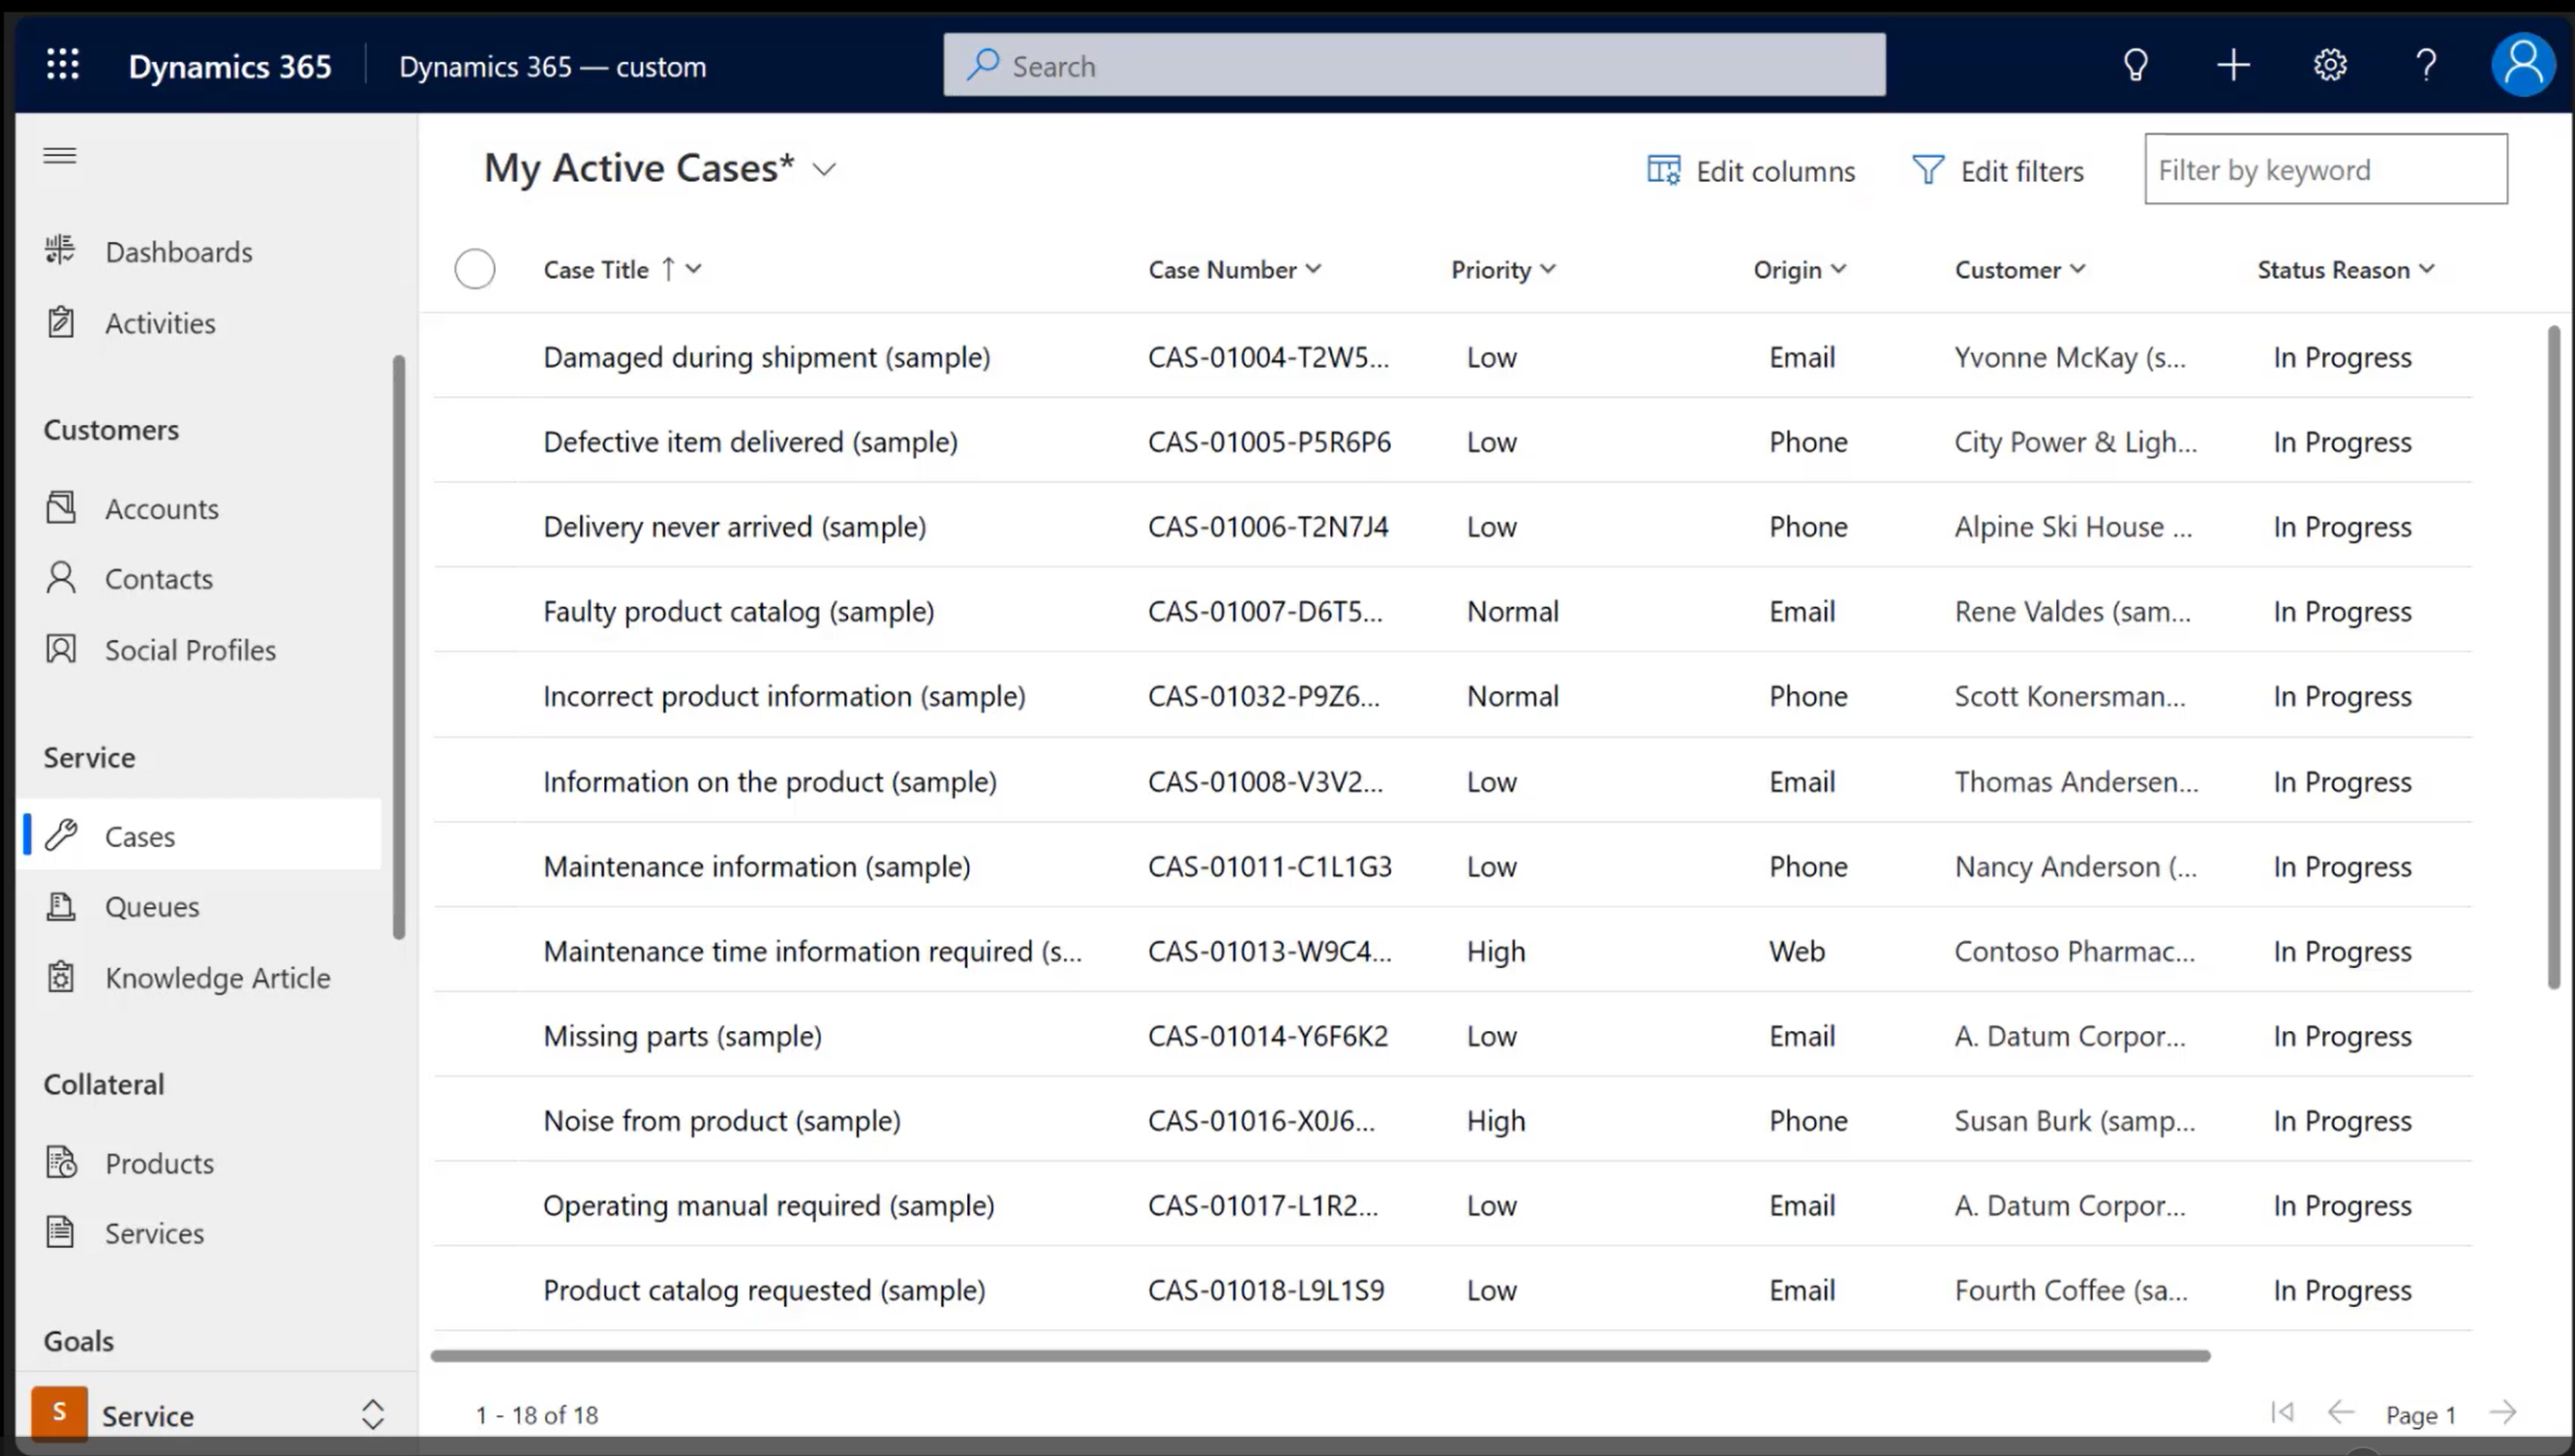Open the global search bar
The image size is (2575, 1456).
[1415, 66]
